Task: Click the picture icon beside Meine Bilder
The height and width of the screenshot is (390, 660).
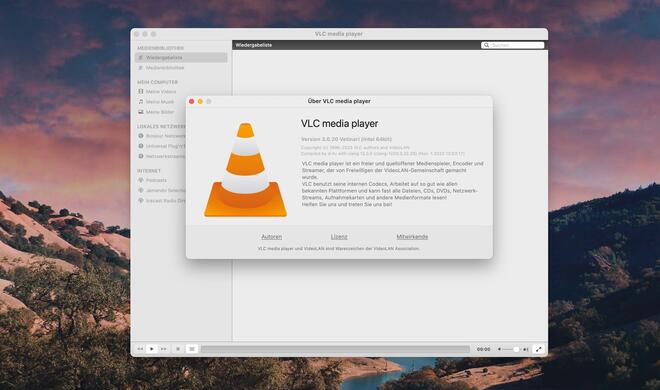Action: [141, 112]
